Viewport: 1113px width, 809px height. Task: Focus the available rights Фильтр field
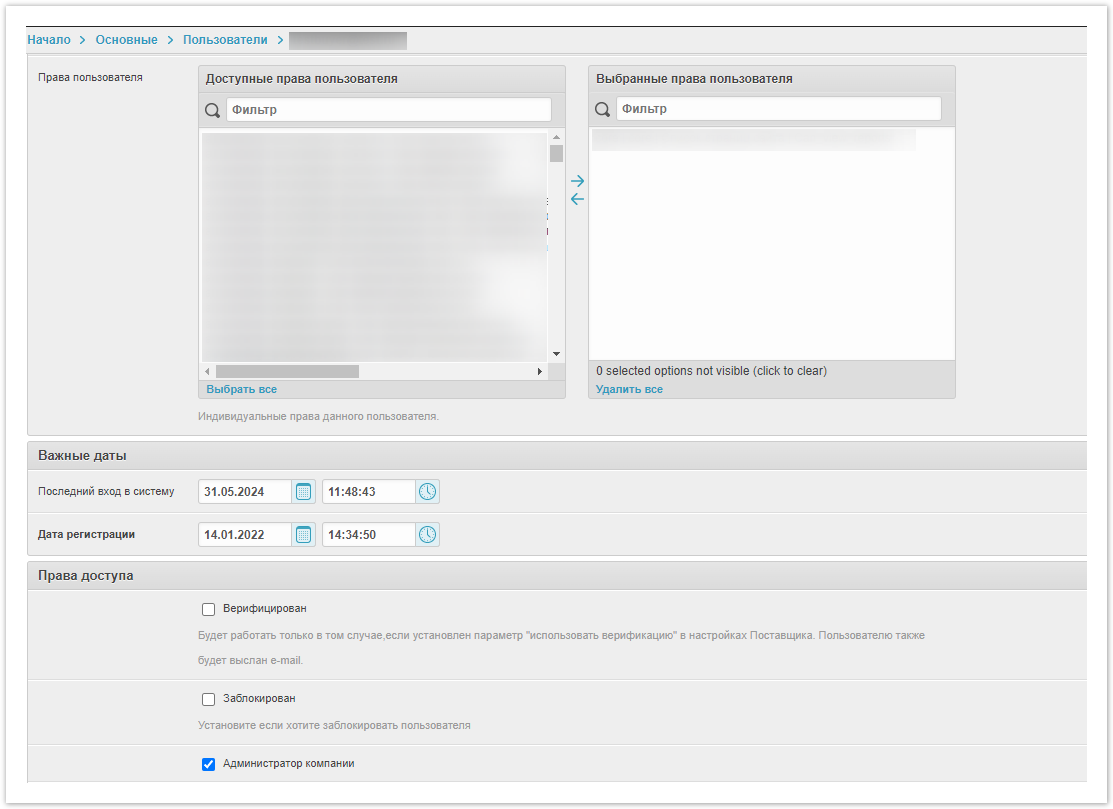click(x=388, y=110)
